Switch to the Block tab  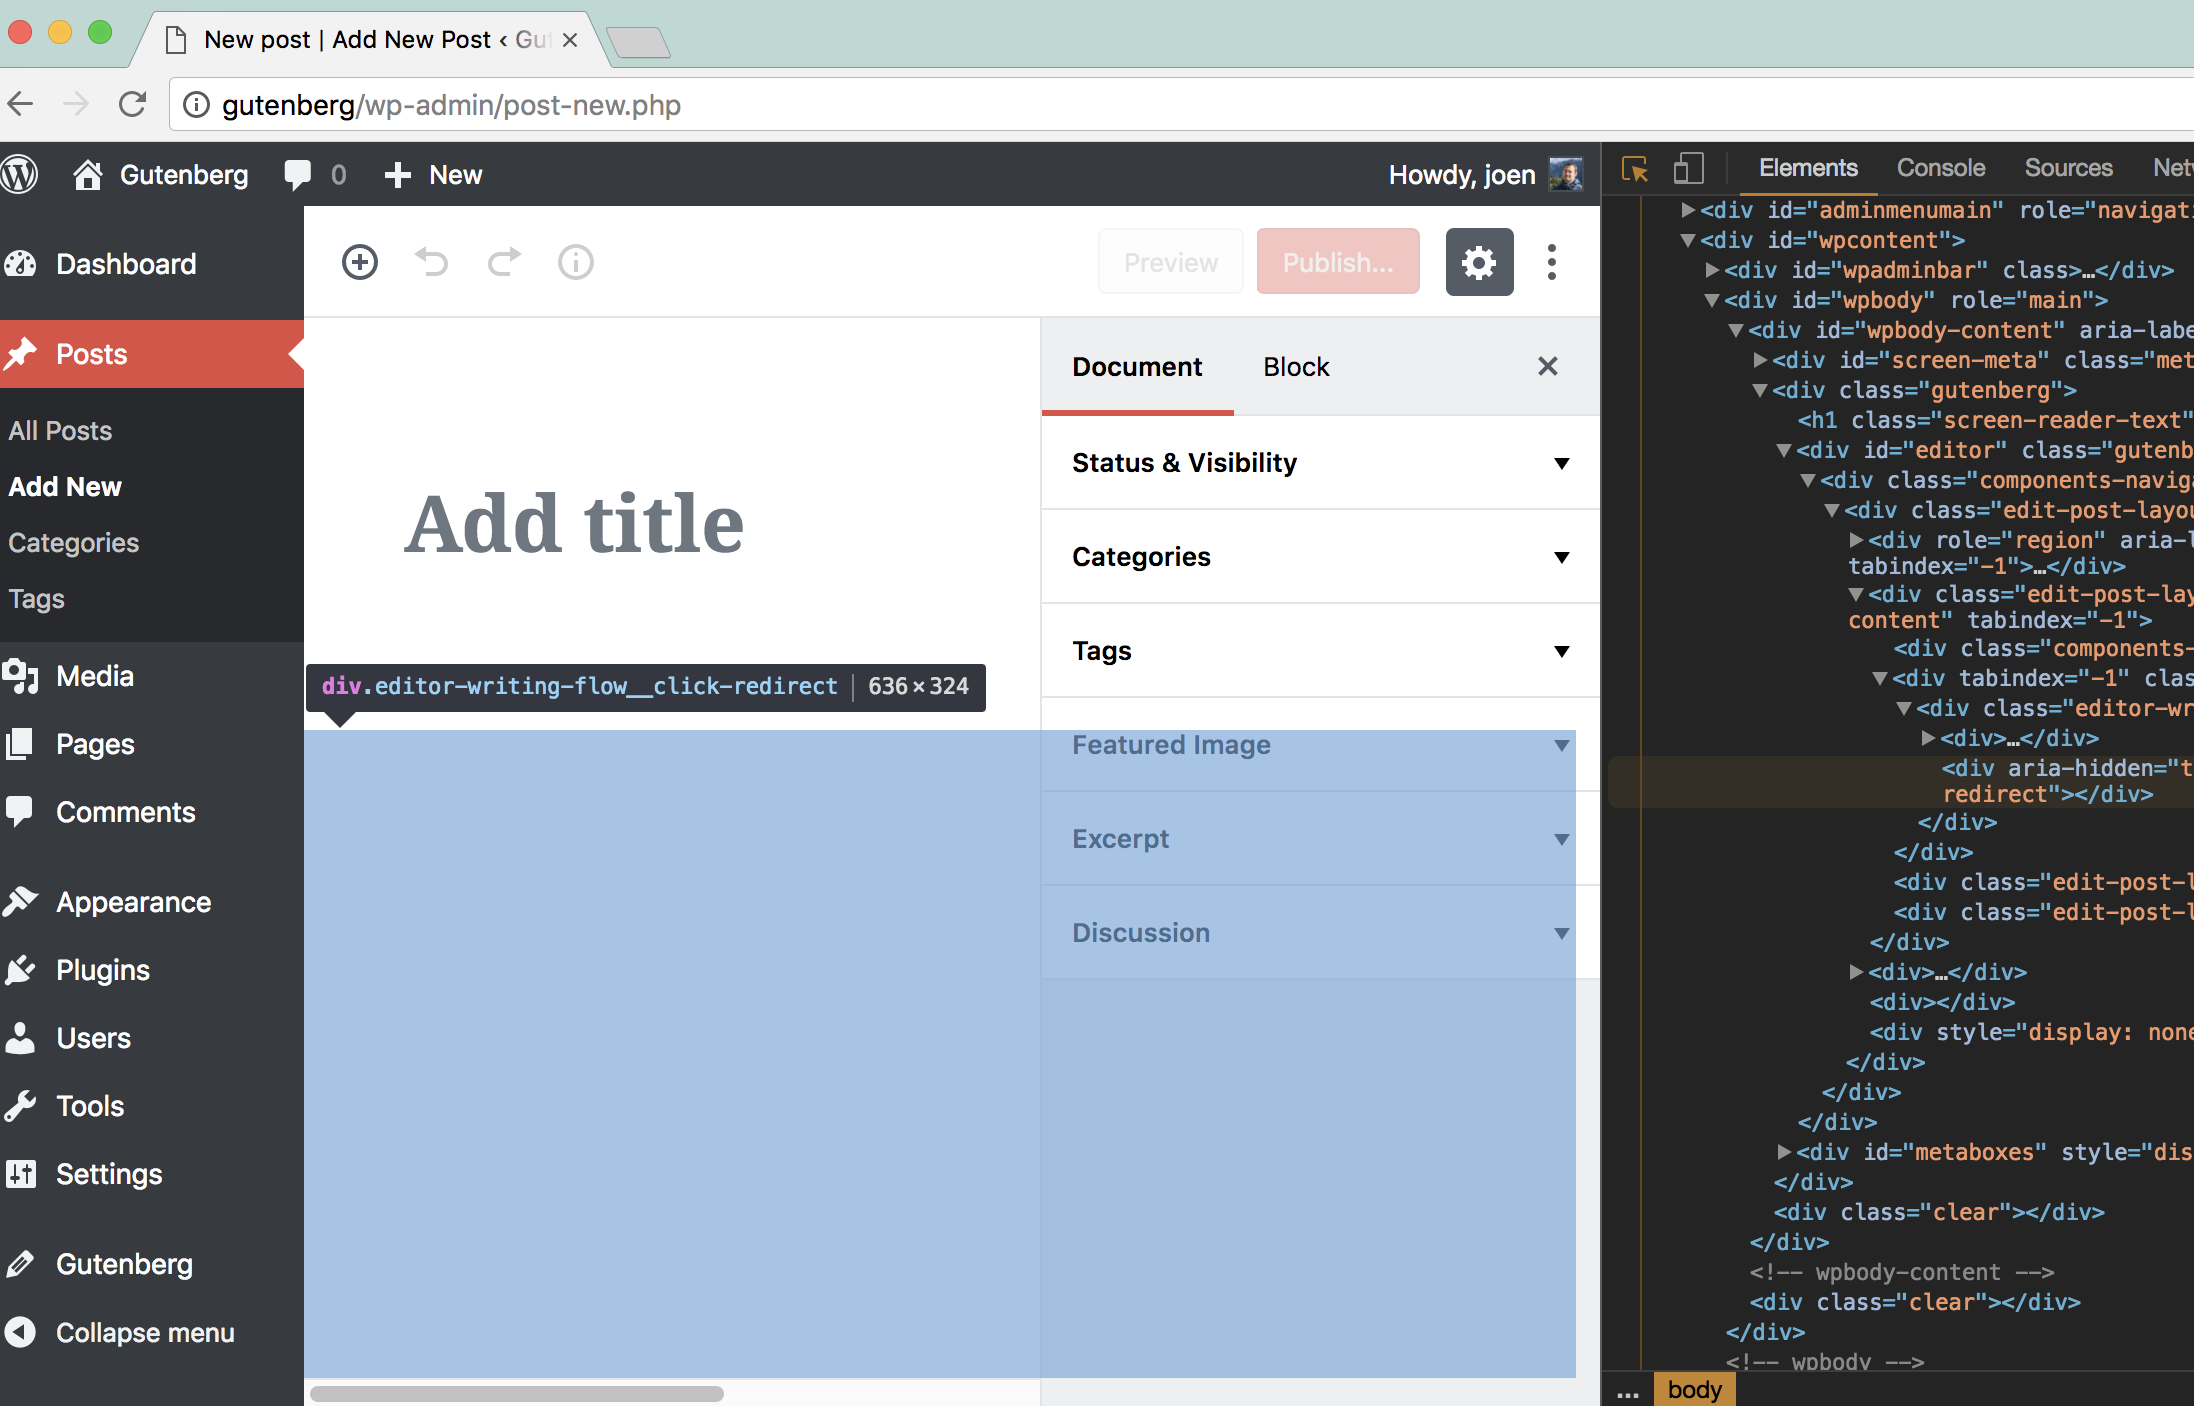coord(1296,367)
